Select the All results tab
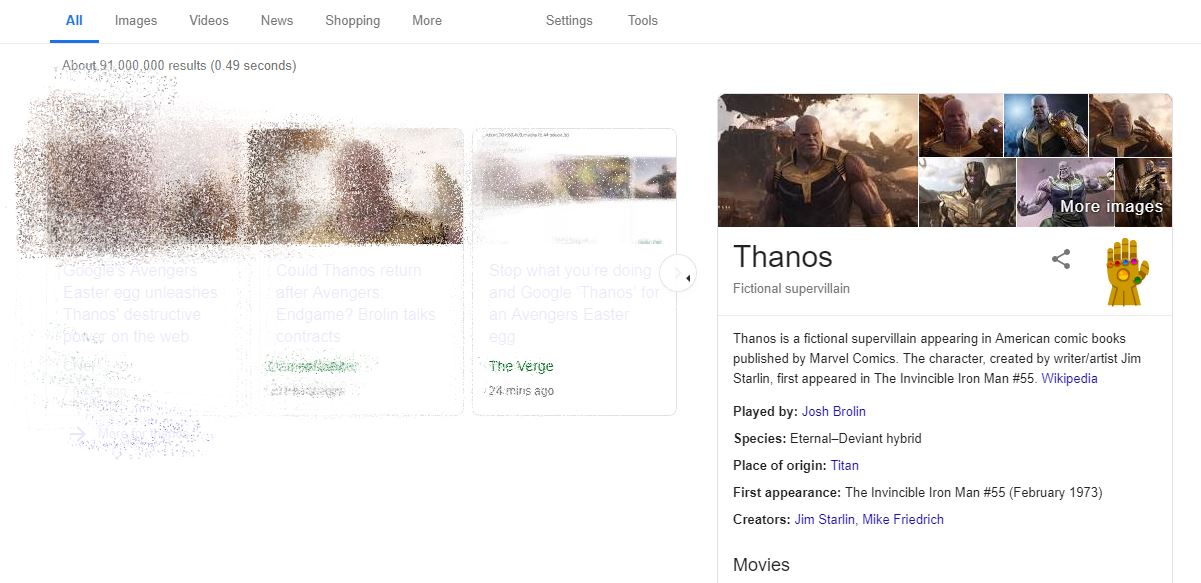The width and height of the screenshot is (1201, 583). coord(74,20)
